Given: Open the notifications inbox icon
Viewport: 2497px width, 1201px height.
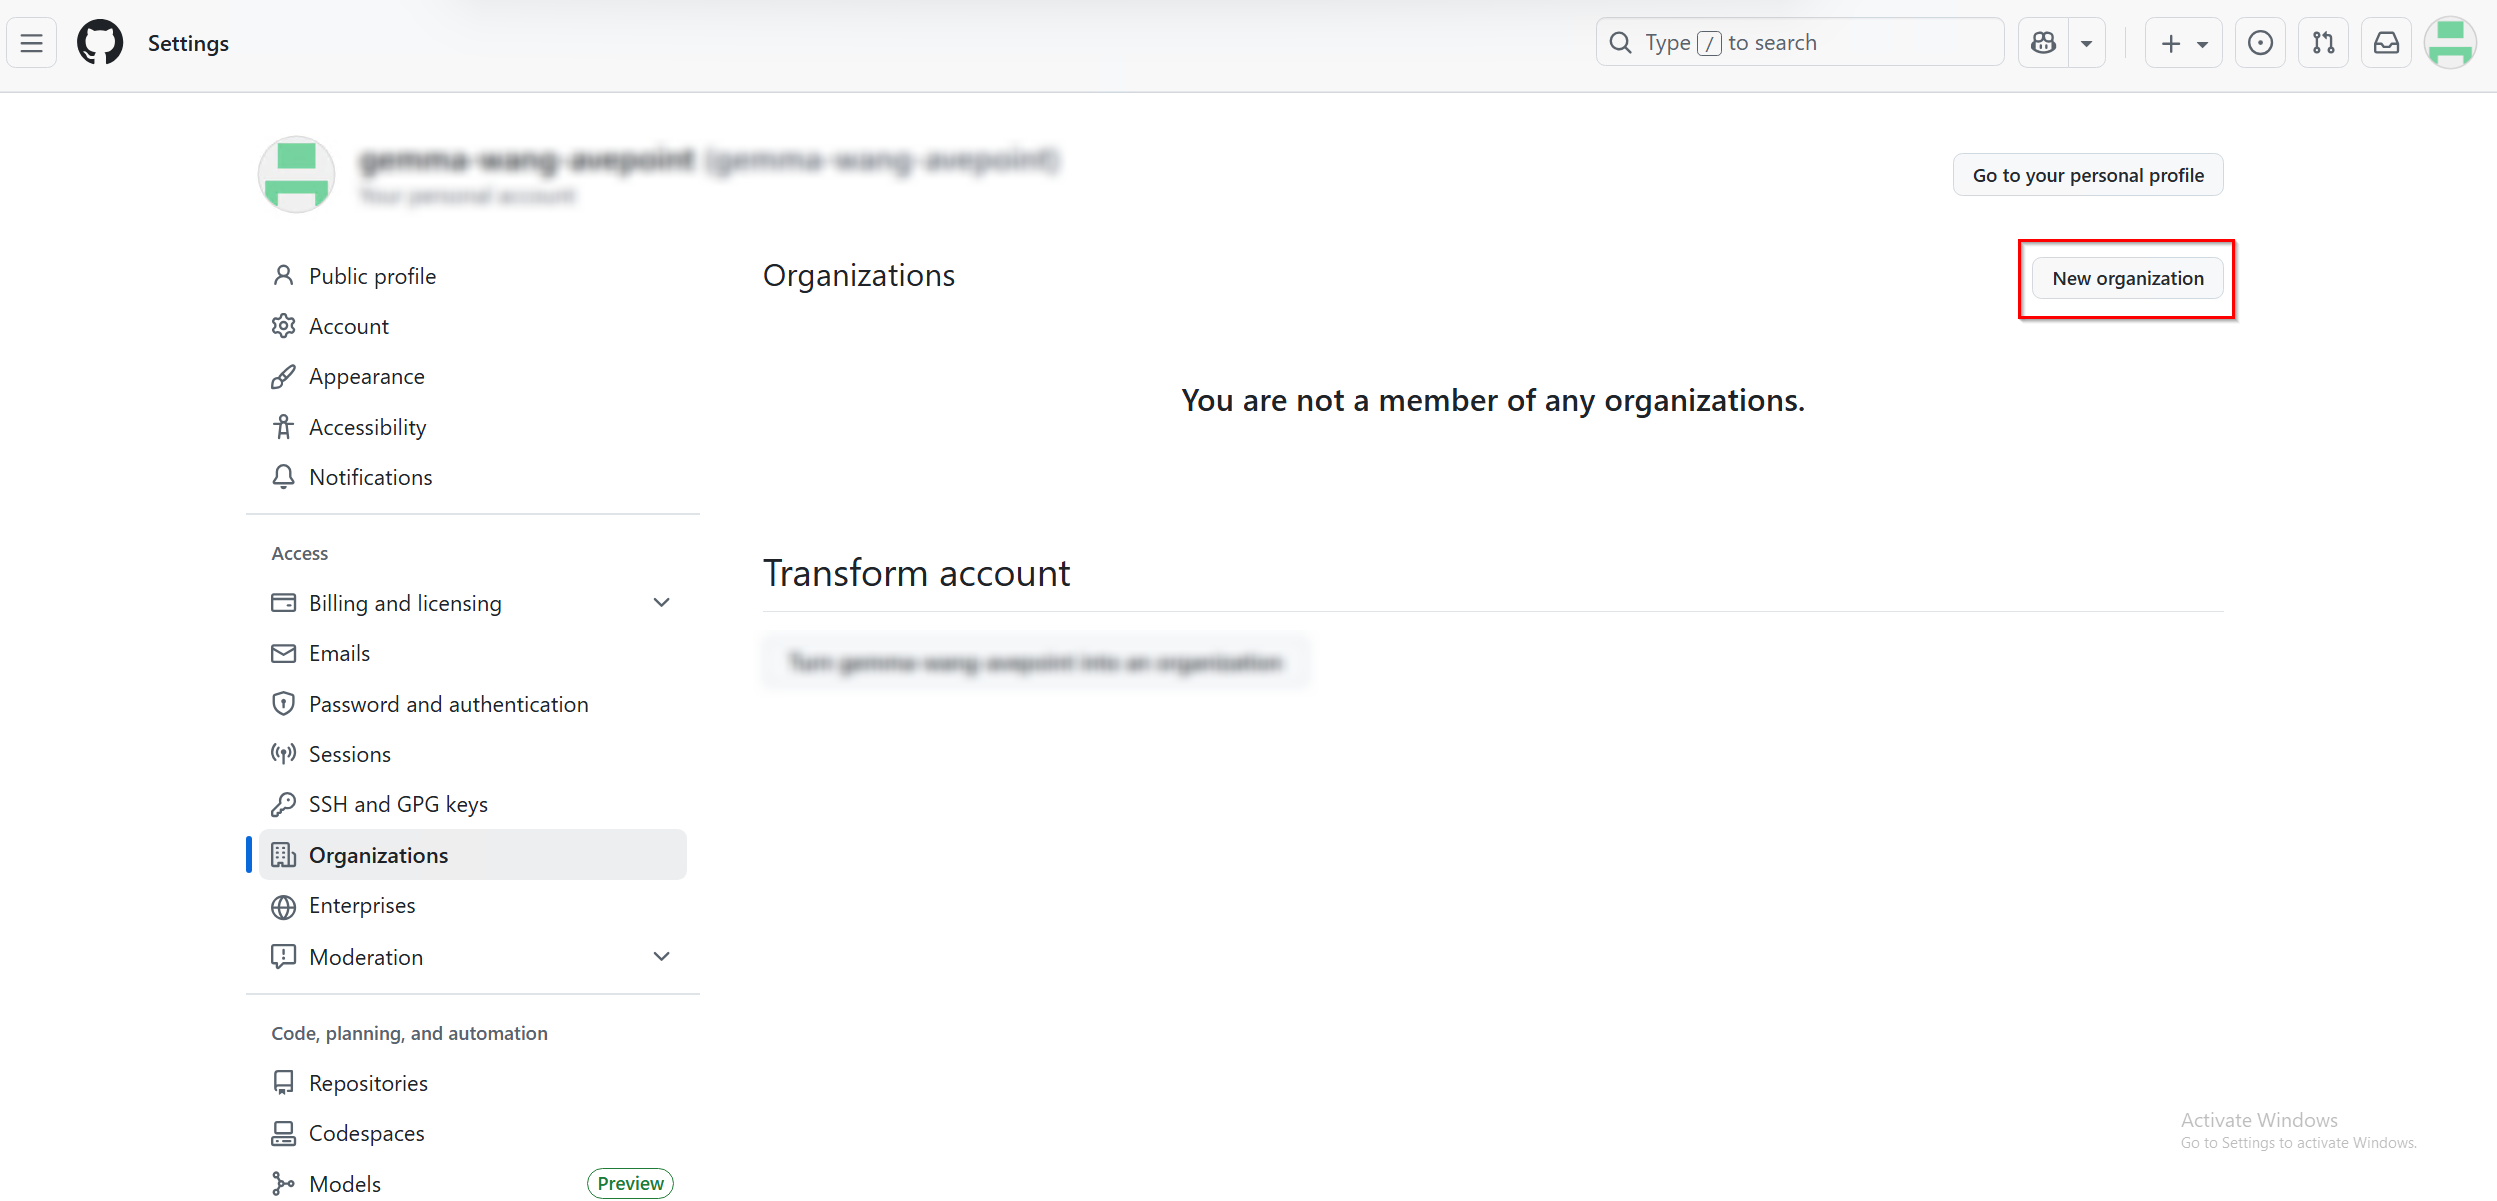Looking at the screenshot, I should (2386, 42).
